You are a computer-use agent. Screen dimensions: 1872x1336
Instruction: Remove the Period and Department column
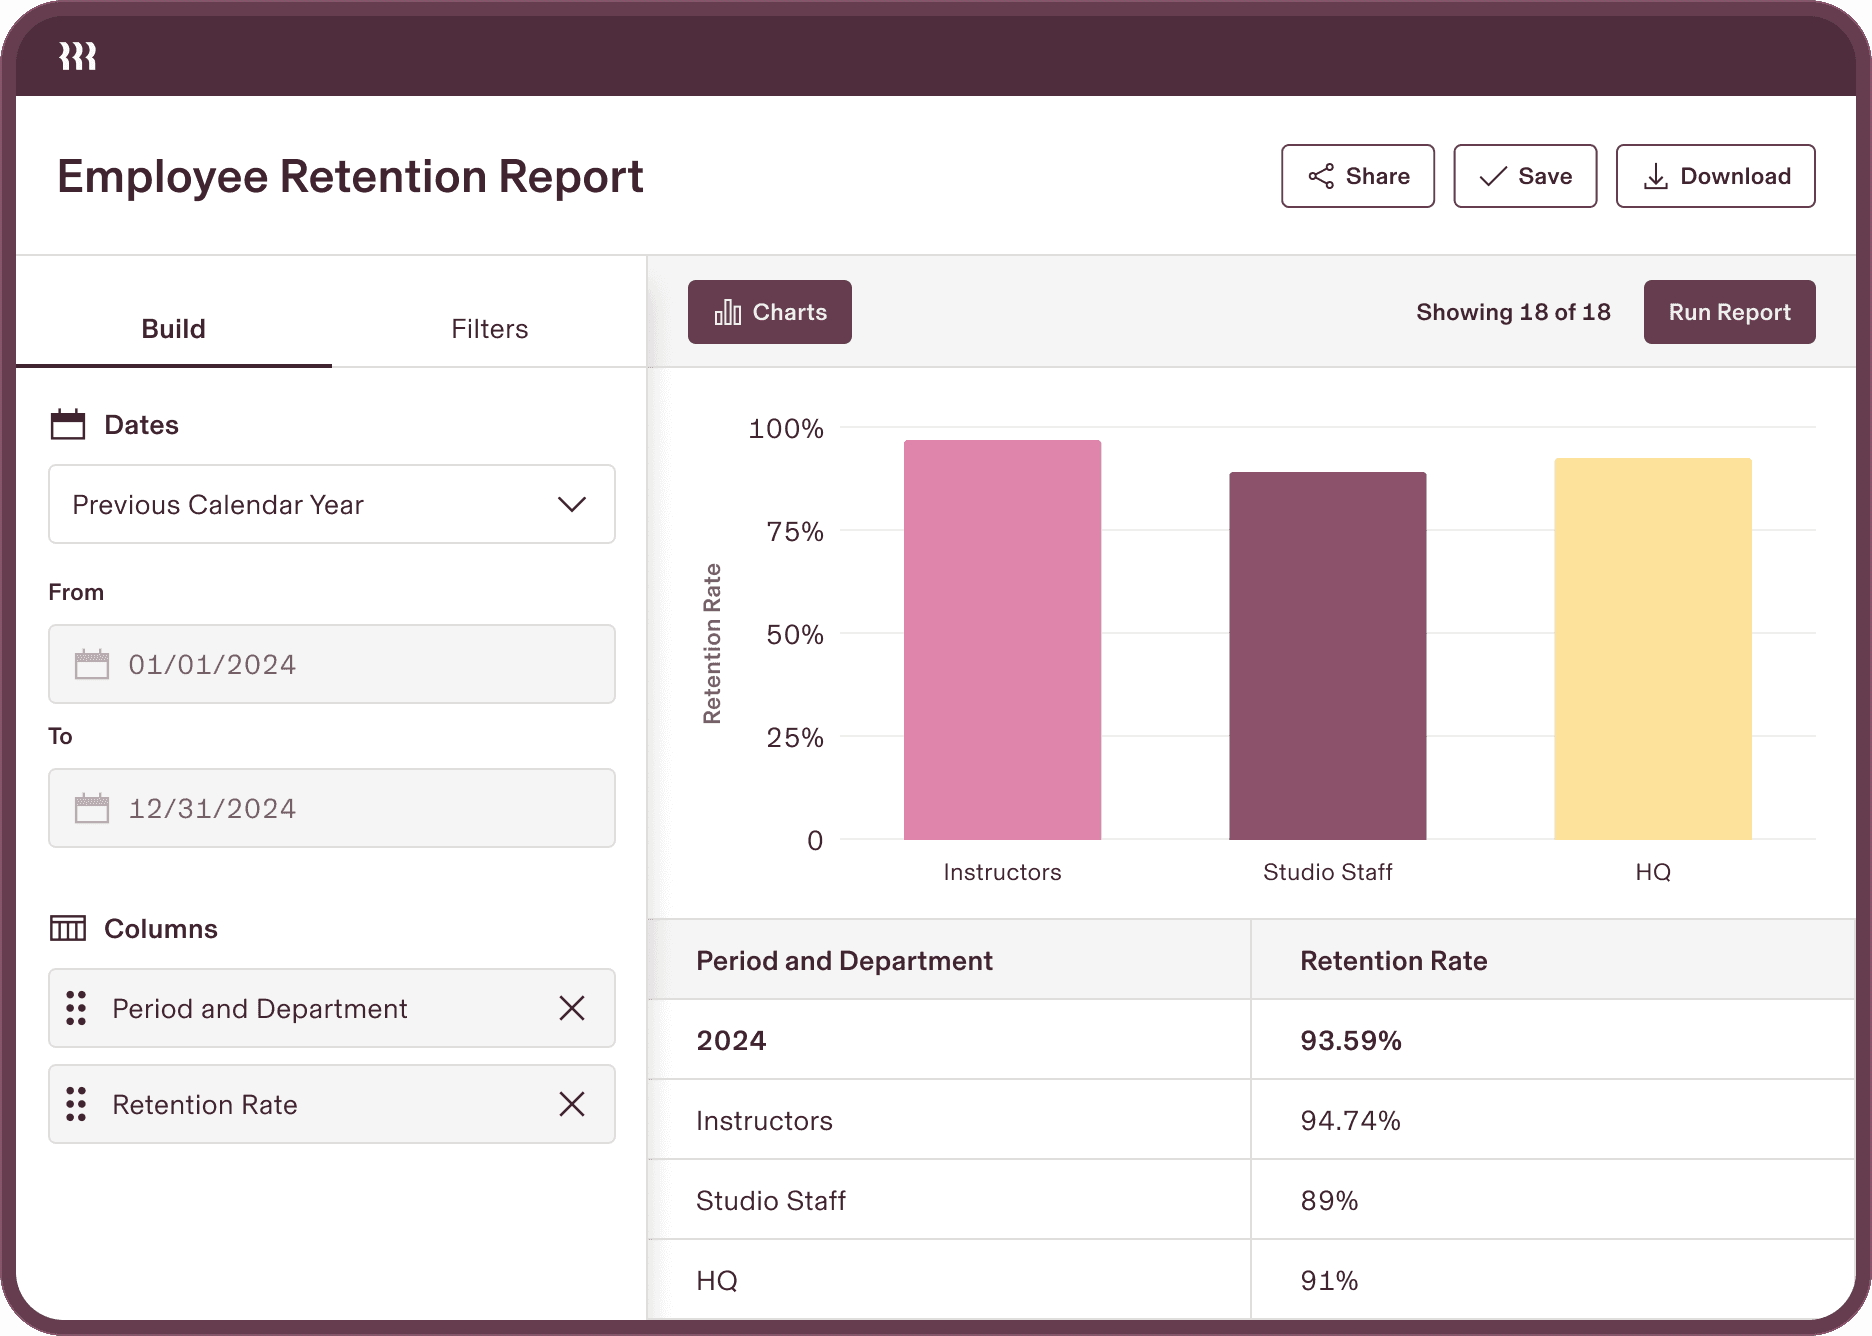572,1008
